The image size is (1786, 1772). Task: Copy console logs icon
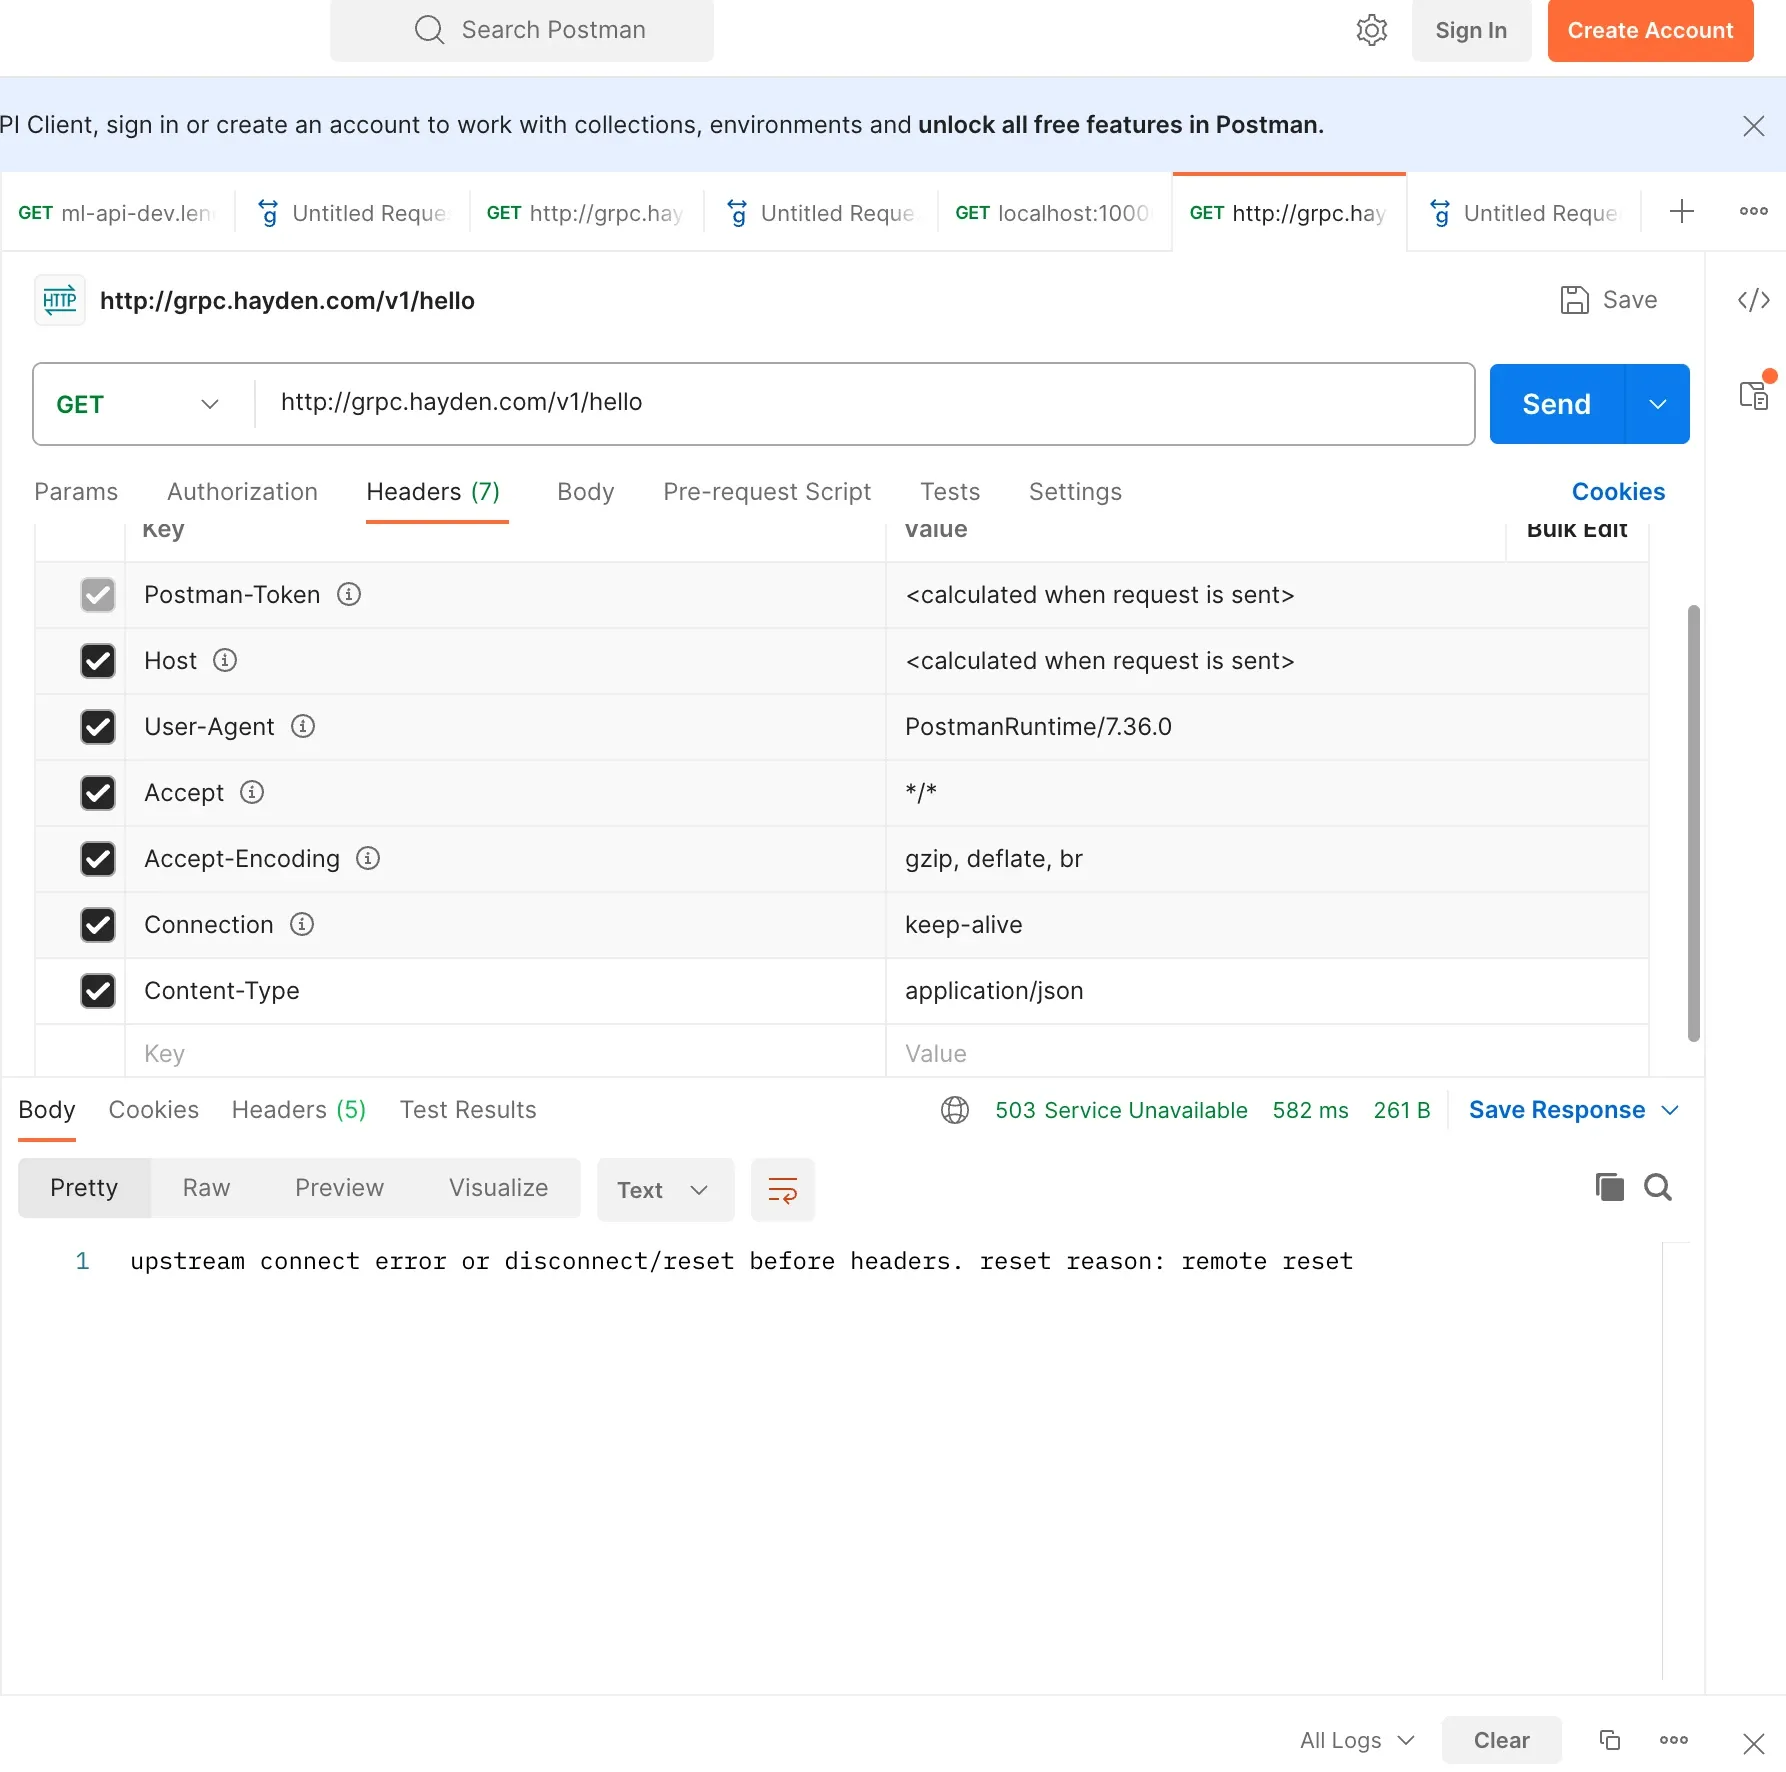click(1610, 1740)
